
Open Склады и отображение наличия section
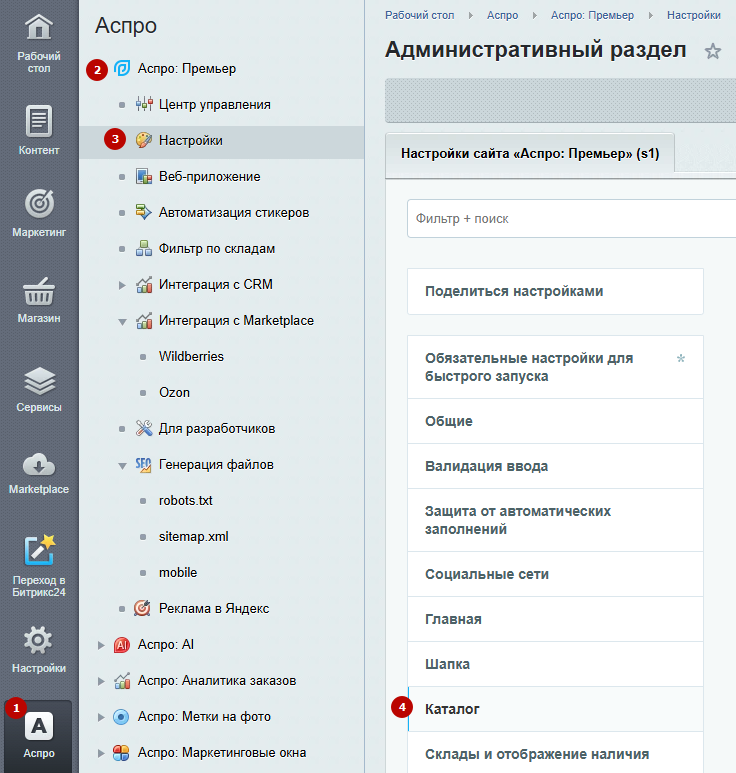555,753
